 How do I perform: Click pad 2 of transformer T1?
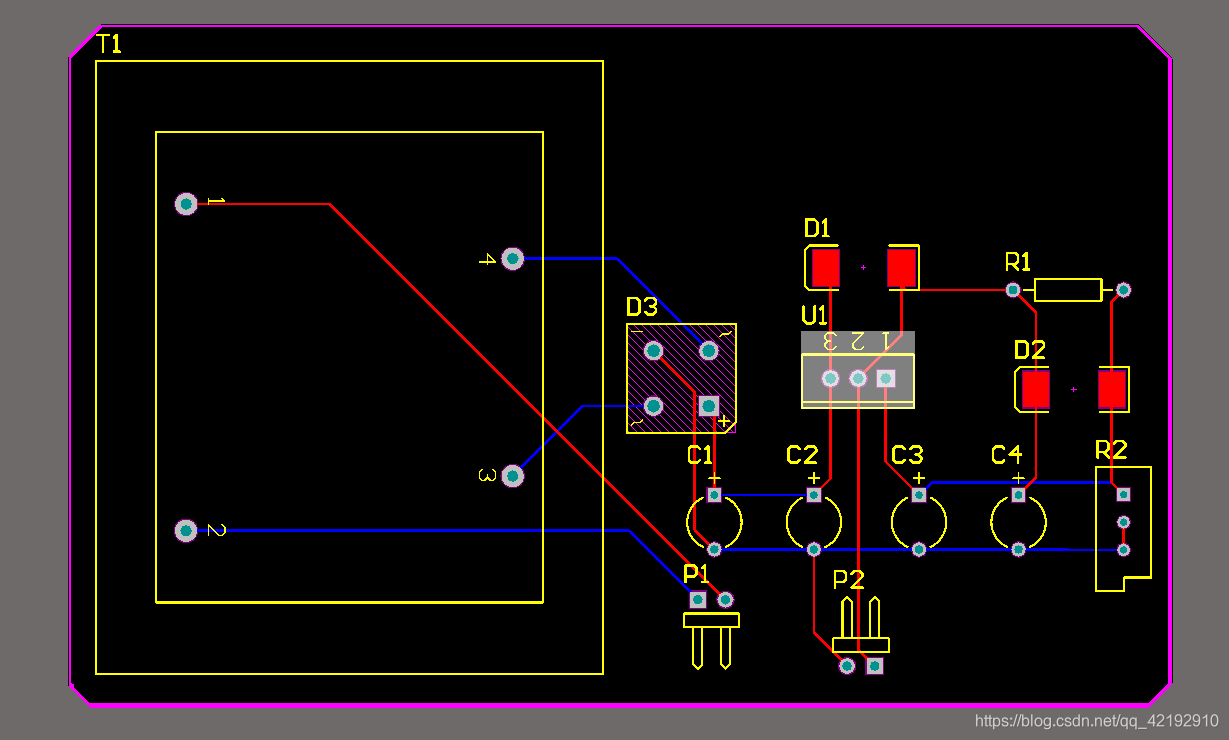[x=186, y=531]
